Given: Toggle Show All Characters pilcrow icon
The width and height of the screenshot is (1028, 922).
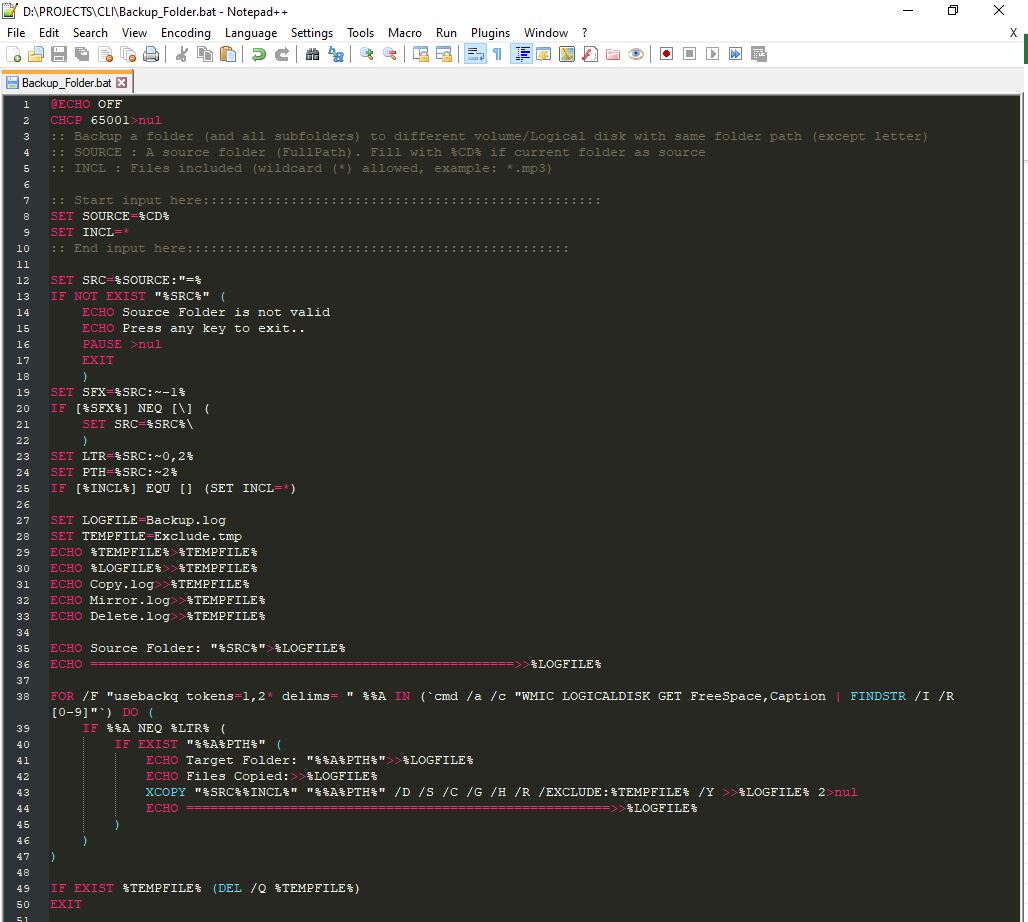Looking at the screenshot, I should tap(498, 54).
